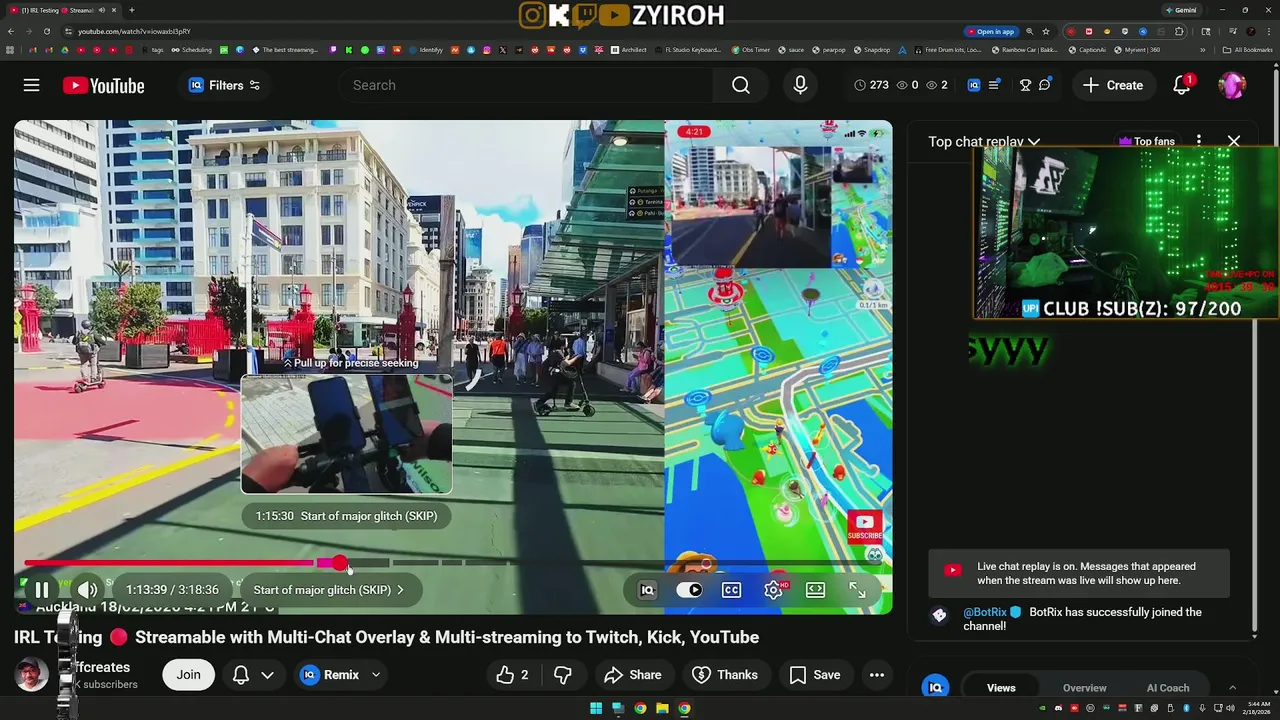Switch to theater mode
The image size is (1280, 720).
pos(815,590)
